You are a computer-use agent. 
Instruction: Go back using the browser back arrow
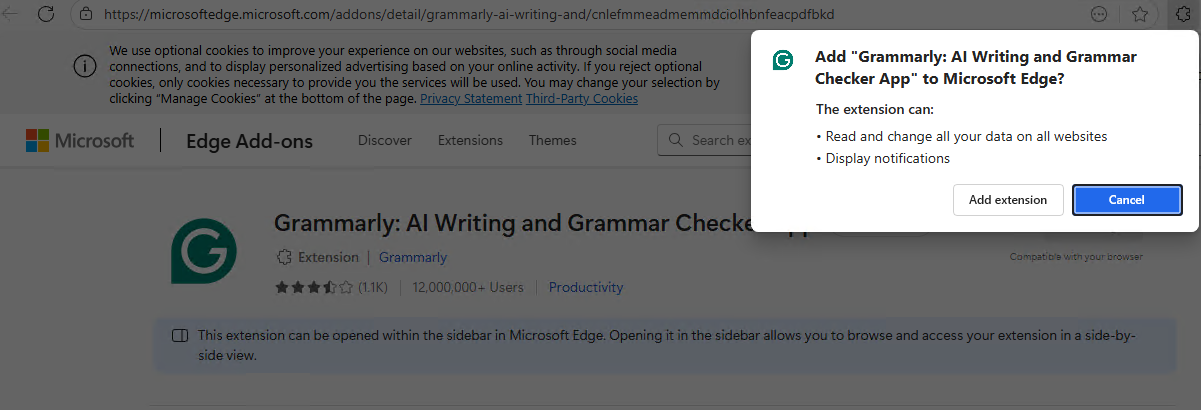point(11,14)
